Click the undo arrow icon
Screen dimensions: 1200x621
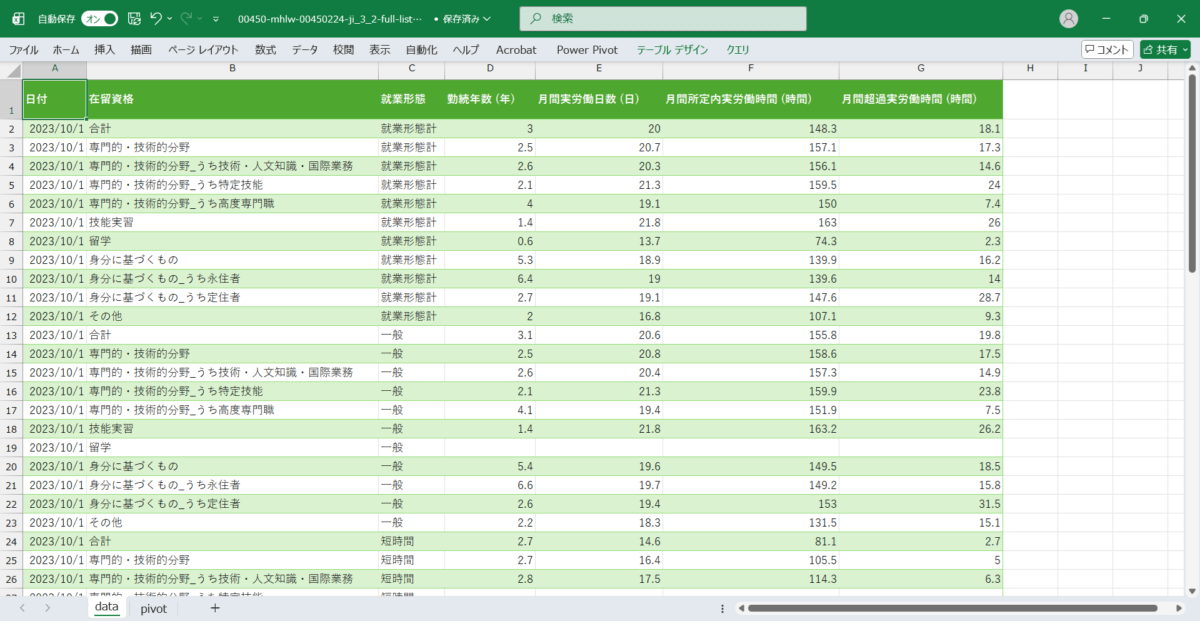coord(155,18)
